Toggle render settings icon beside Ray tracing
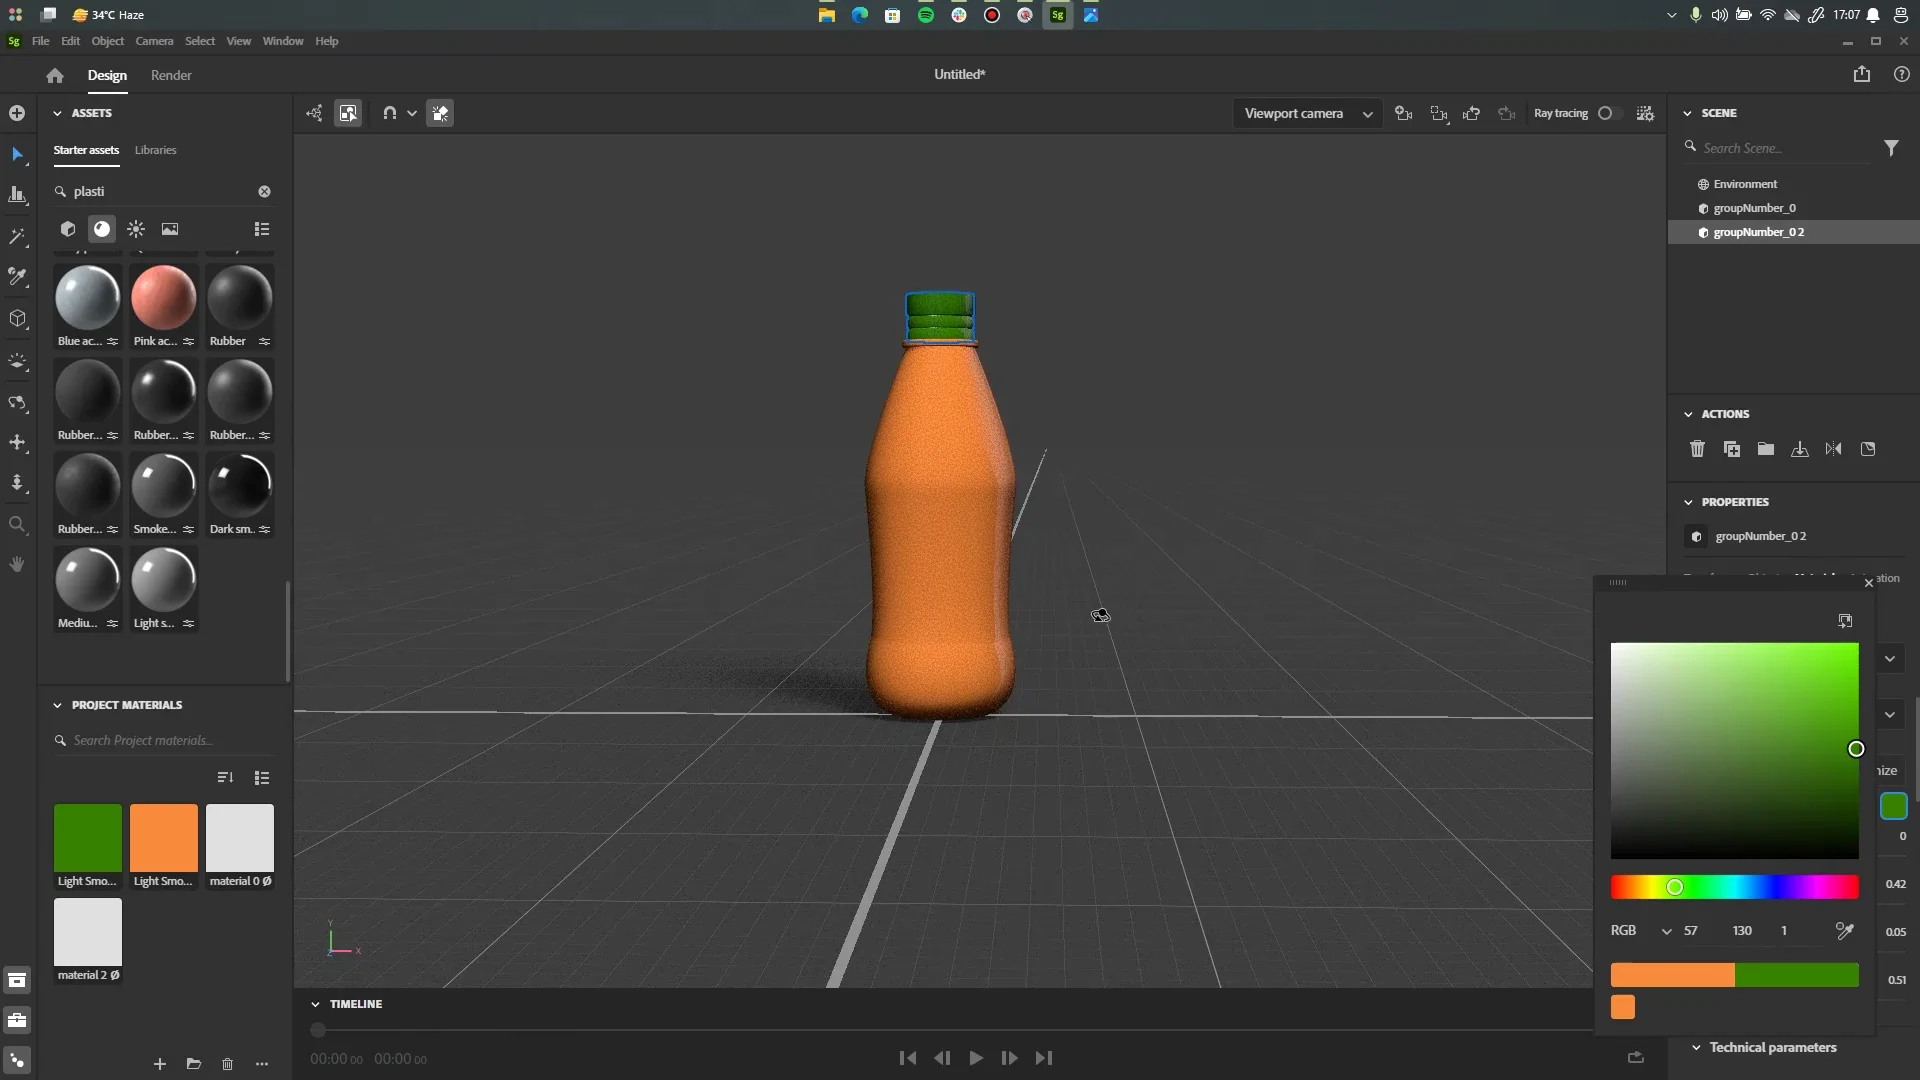Image resolution: width=1920 pixels, height=1080 pixels. 1645,113
